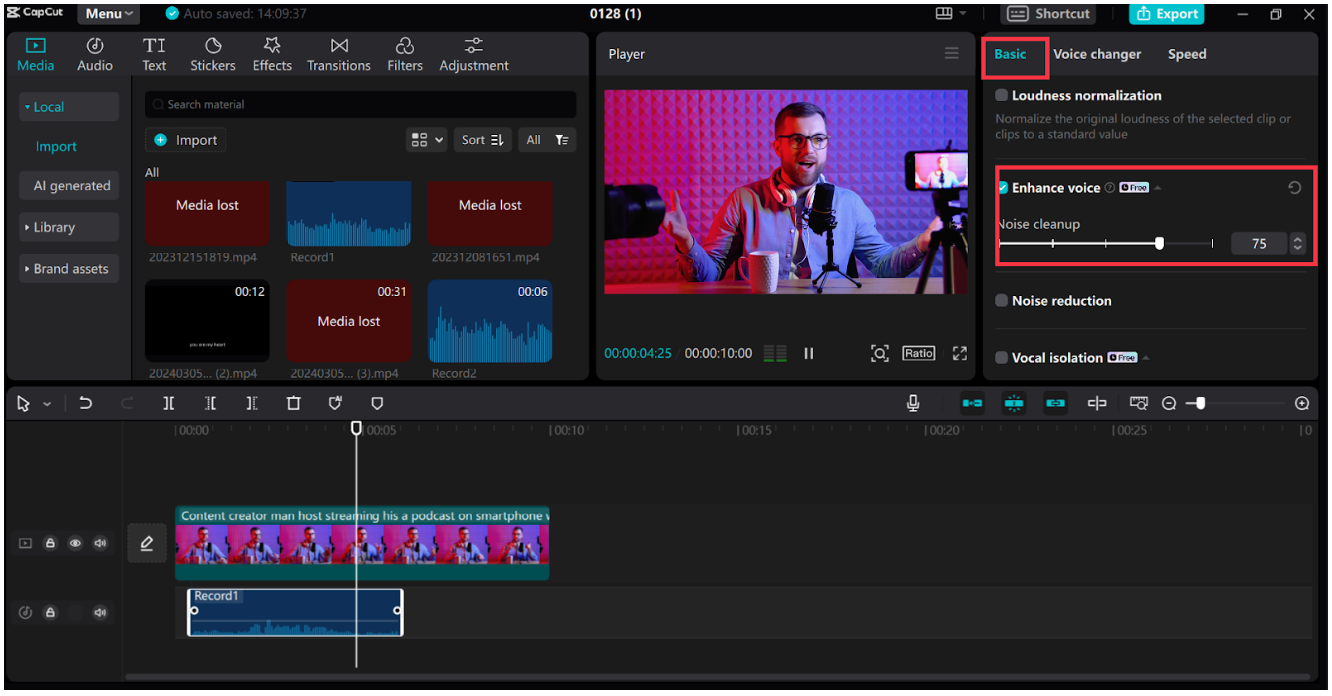1332x696 pixels.
Task: Open the All filter dropdown
Action: pos(547,140)
